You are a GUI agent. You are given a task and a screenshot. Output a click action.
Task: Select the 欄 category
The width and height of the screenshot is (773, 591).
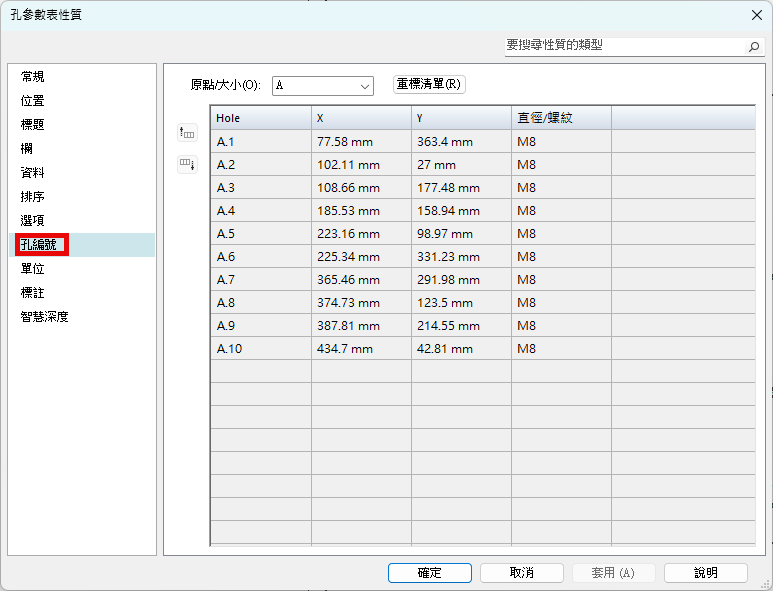tap(27, 149)
